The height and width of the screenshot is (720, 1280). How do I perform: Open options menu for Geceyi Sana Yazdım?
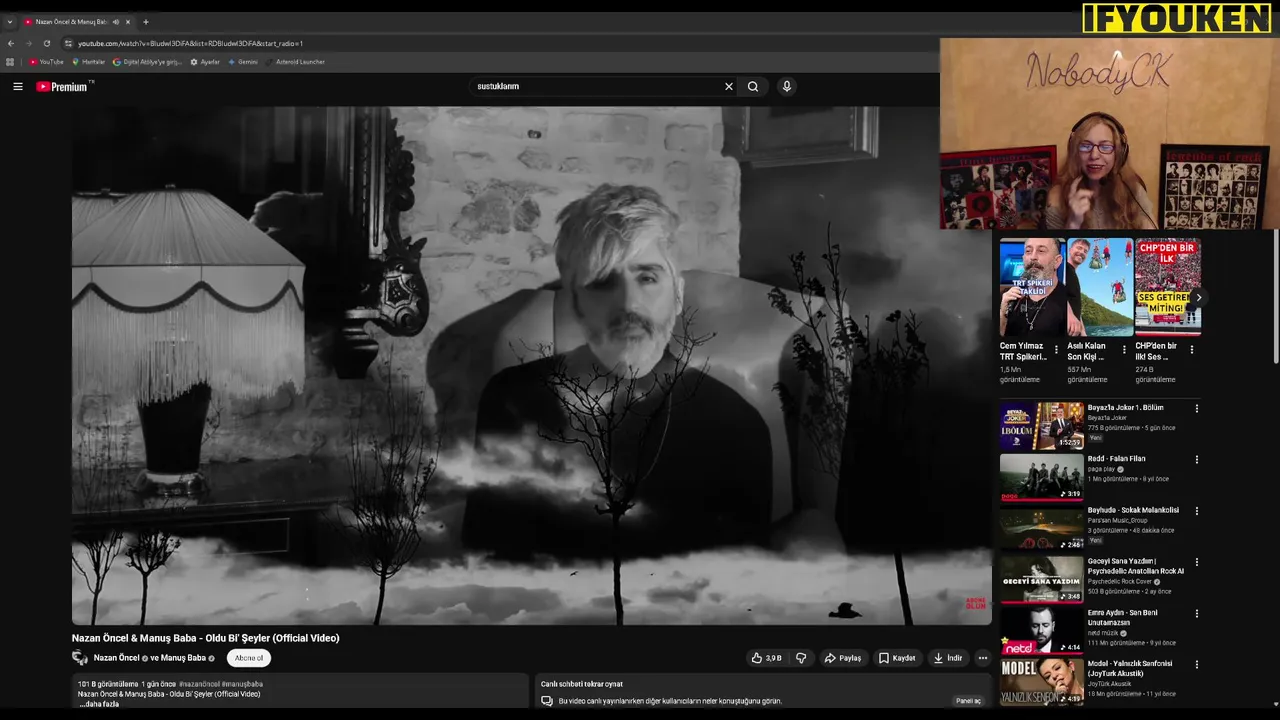click(x=1196, y=562)
